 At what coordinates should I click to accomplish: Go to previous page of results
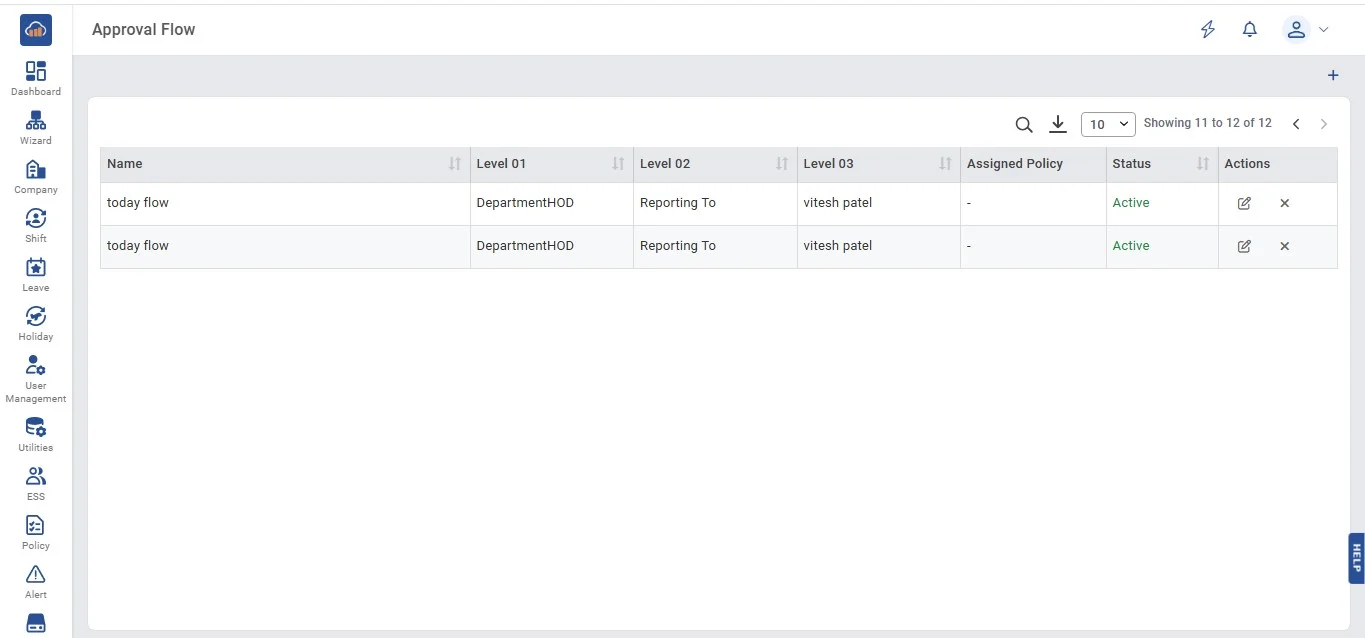pos(1296,124)
